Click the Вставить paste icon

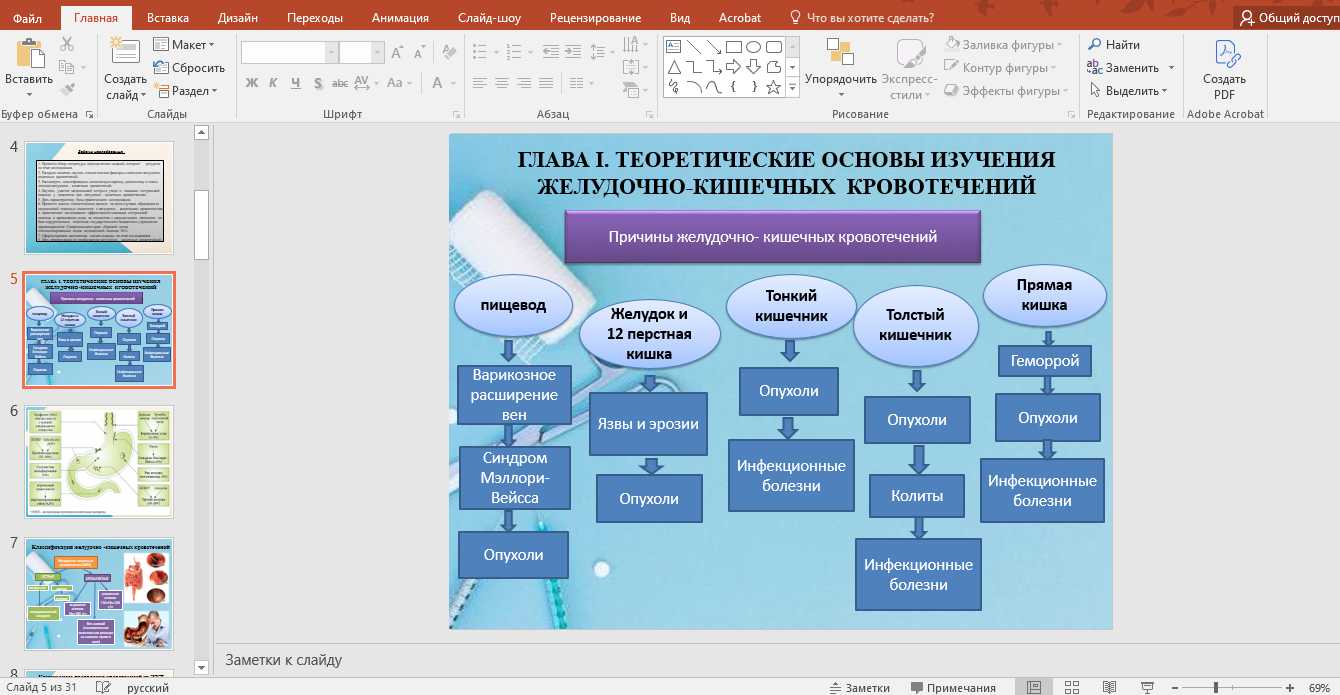coord(28,52)
